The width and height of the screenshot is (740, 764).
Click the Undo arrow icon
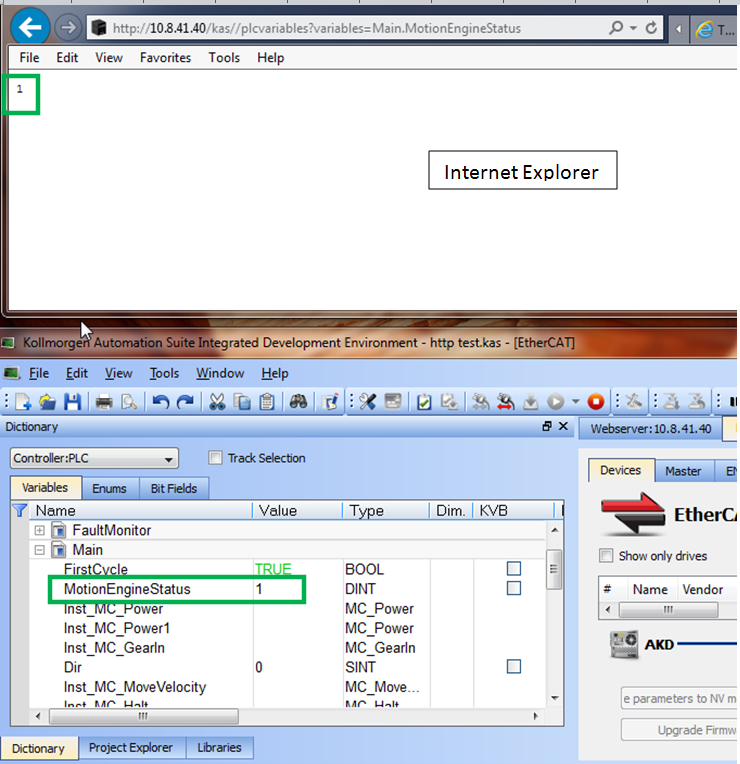[160, 402]
